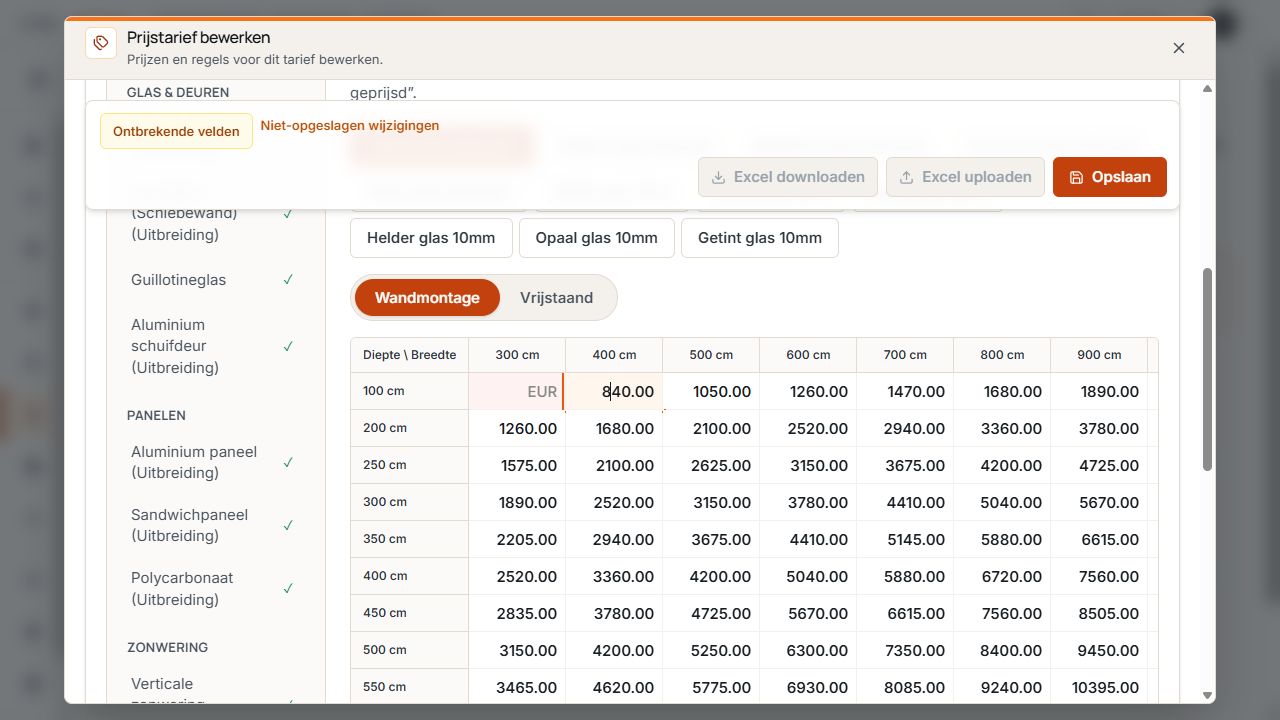Click the 840.00 price cell being edited
Image resolution: width=1280 pixels, height=720 pixels.
tap(614, 392)
